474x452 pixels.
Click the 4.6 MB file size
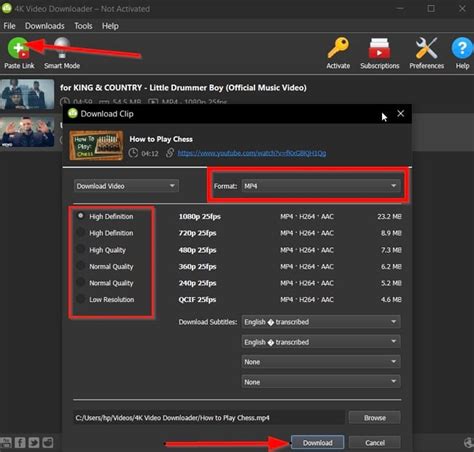click(391, 299)
